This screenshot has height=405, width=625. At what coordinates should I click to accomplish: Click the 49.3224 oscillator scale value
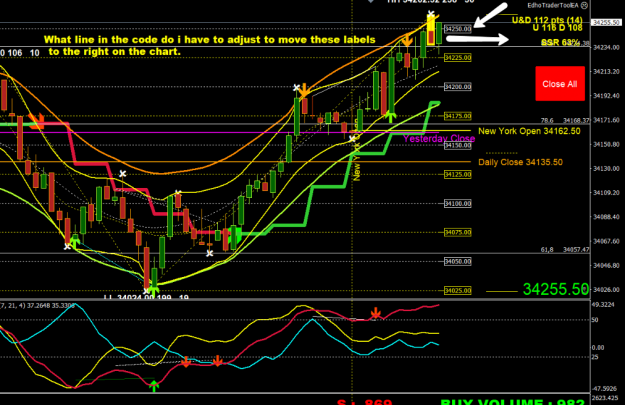tap(603, 305)
